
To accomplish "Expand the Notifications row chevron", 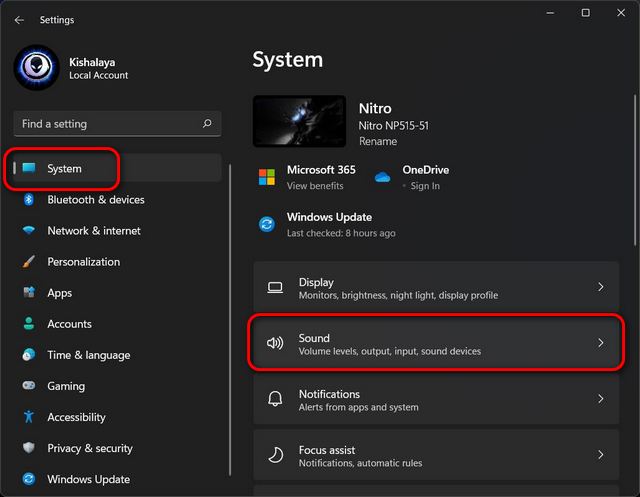I will (600, 399).
